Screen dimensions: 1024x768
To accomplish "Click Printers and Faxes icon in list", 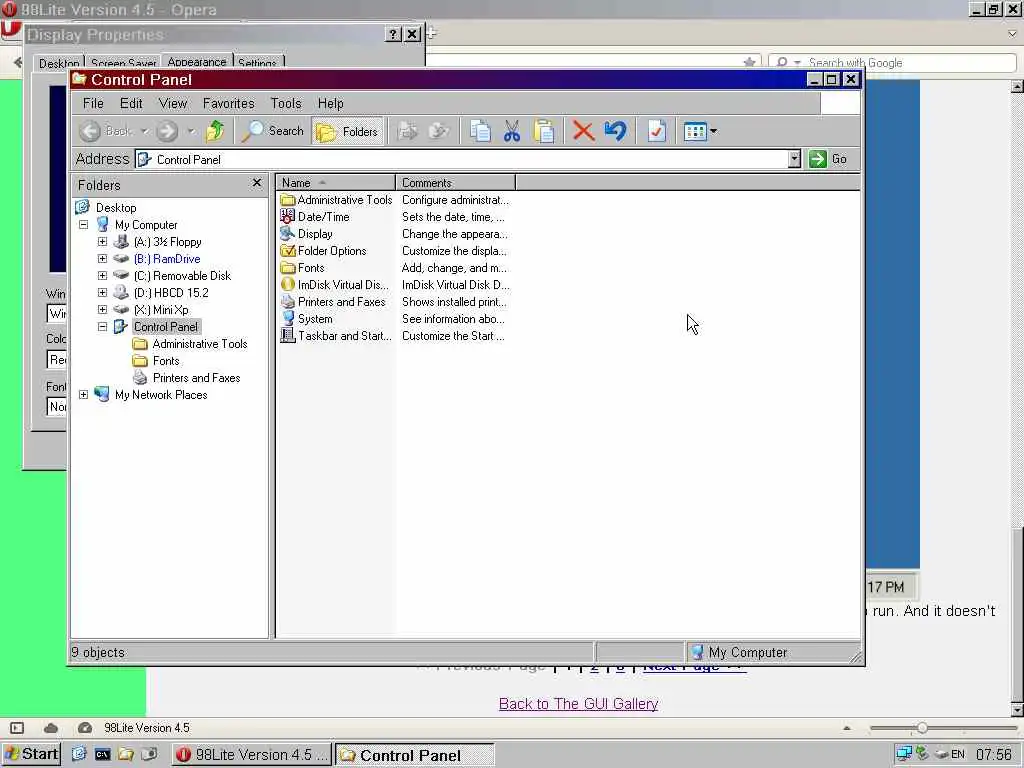I will coord(287,302).
